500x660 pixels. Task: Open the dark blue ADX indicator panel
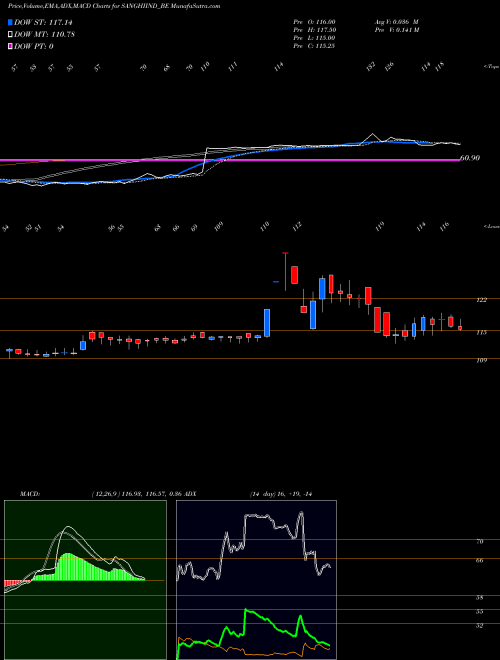[x=256, y=580]
